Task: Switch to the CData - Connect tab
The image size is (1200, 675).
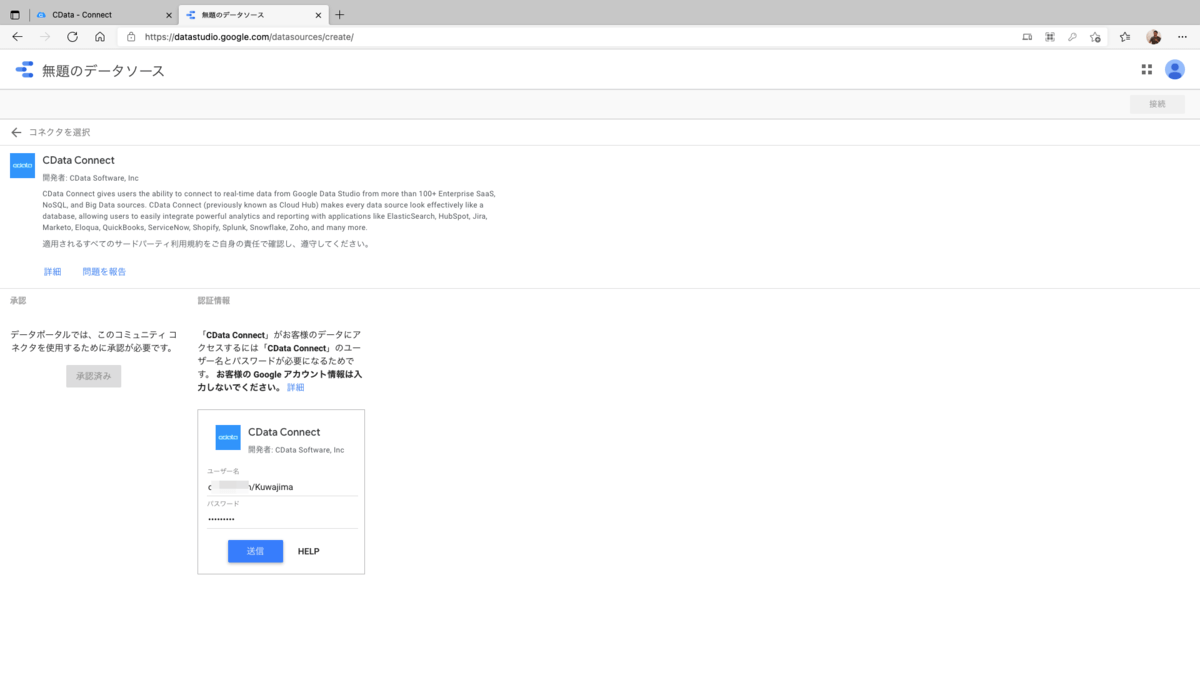Action: 103,15
